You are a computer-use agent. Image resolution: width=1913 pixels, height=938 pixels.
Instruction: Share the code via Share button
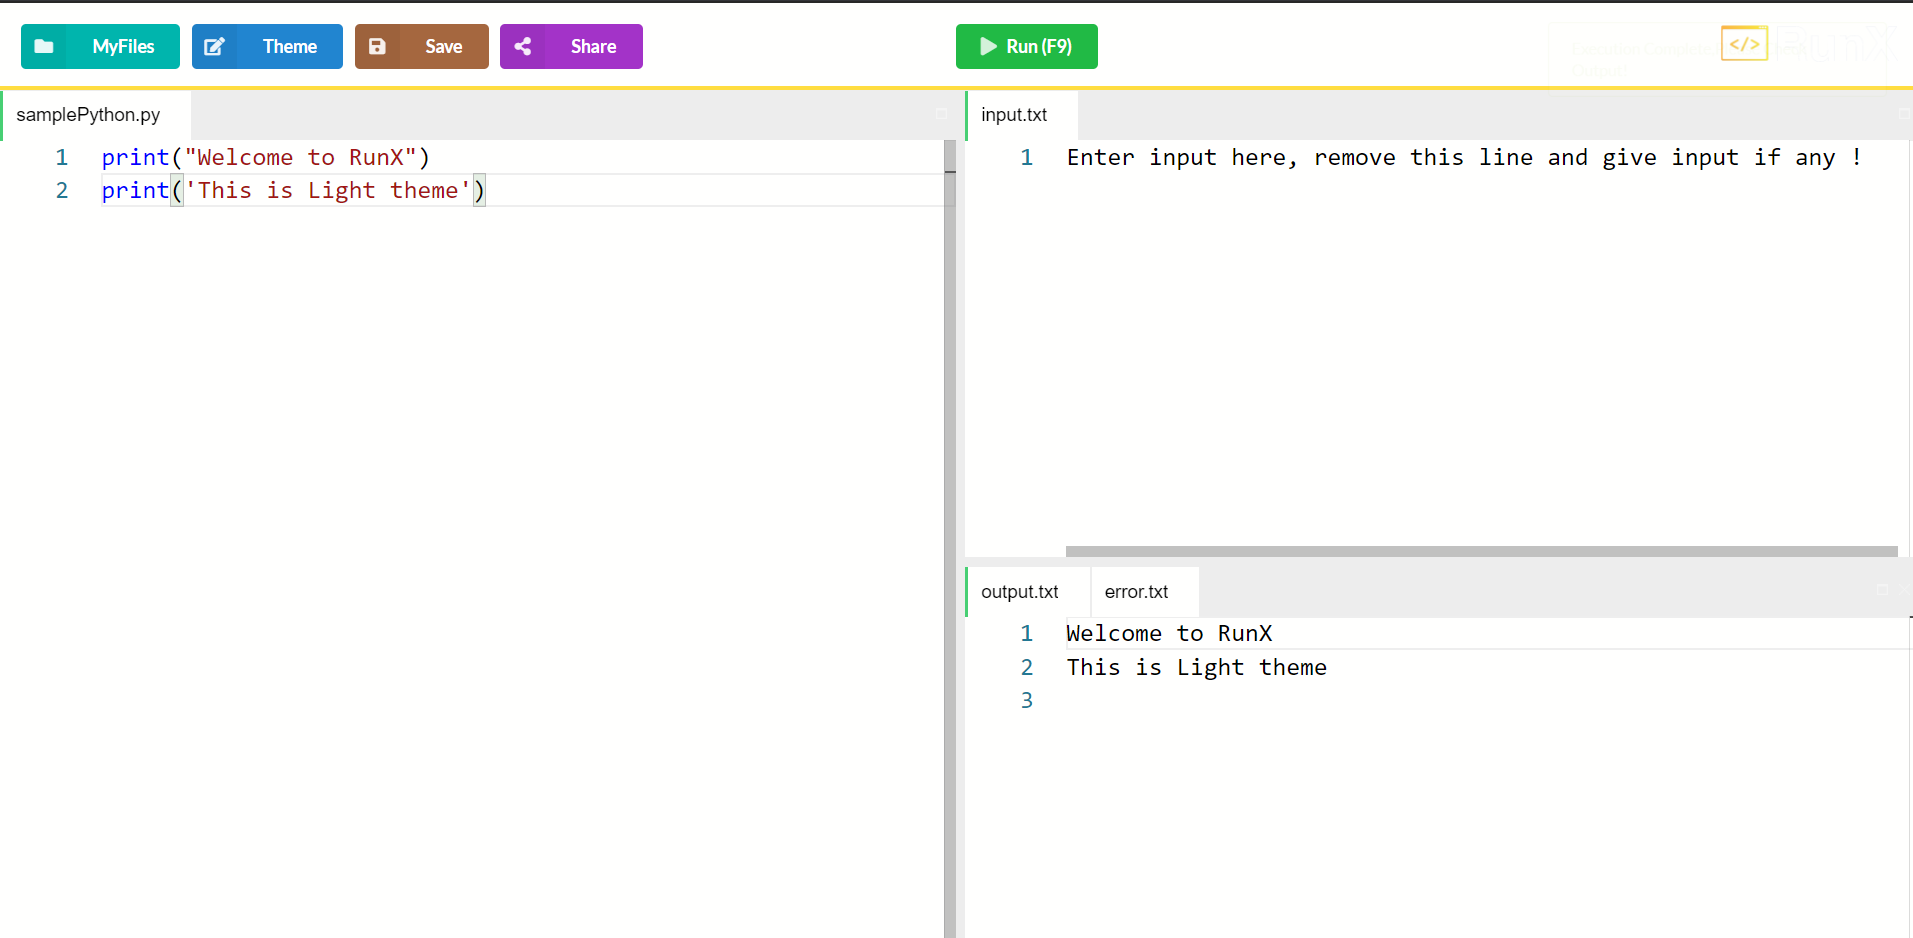571,46
